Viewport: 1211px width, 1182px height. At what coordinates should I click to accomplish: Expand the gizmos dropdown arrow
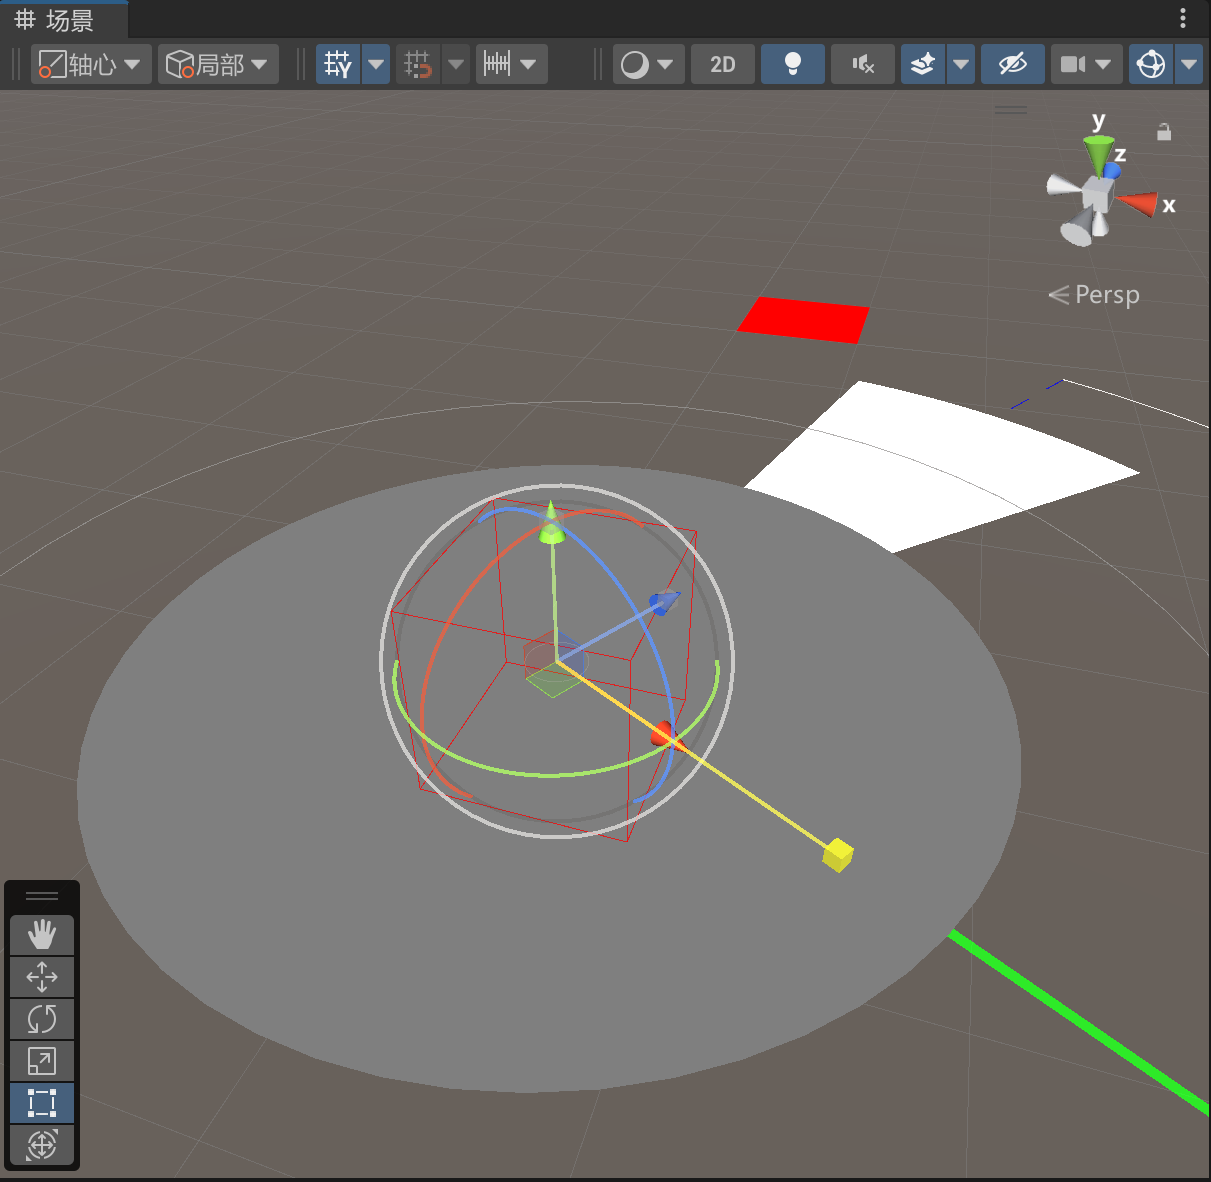[1189, 65]
